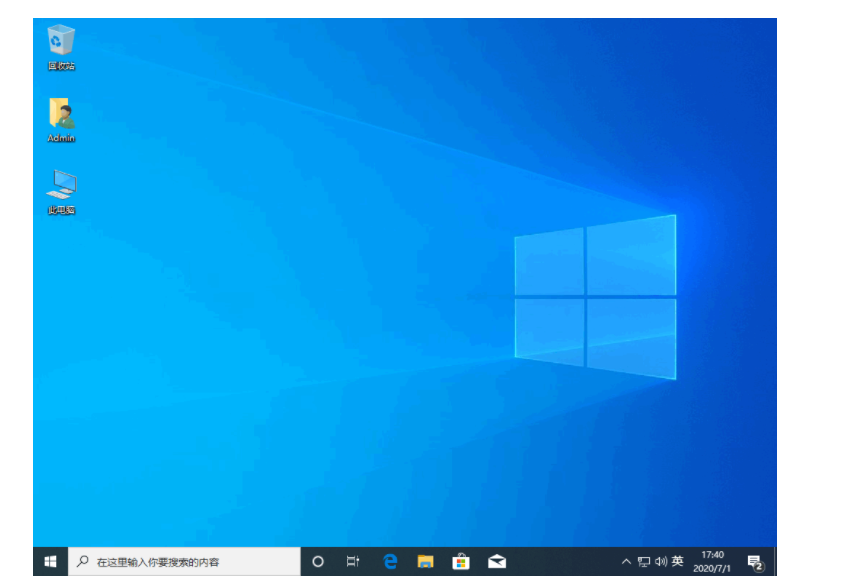Open File Explorer from the taskbar
Screen dimensions: 851x588
pos(425,561)
